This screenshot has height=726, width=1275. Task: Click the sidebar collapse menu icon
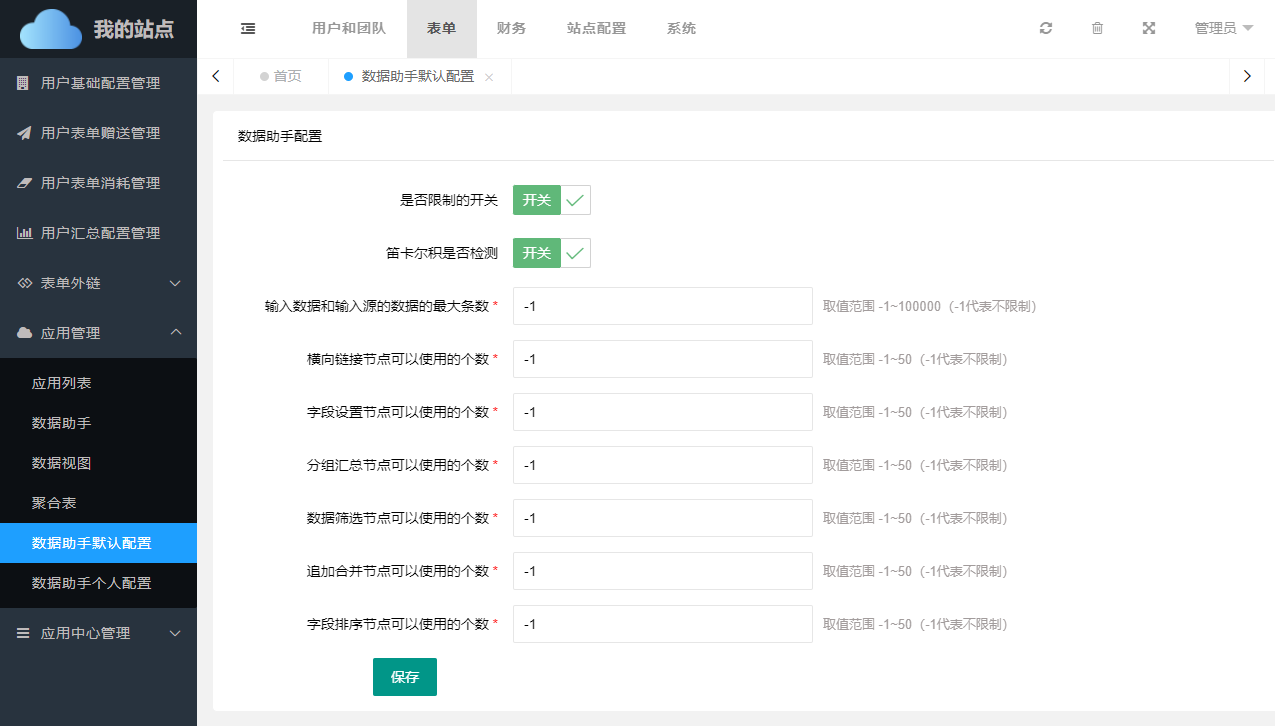(x=248, y=29)
